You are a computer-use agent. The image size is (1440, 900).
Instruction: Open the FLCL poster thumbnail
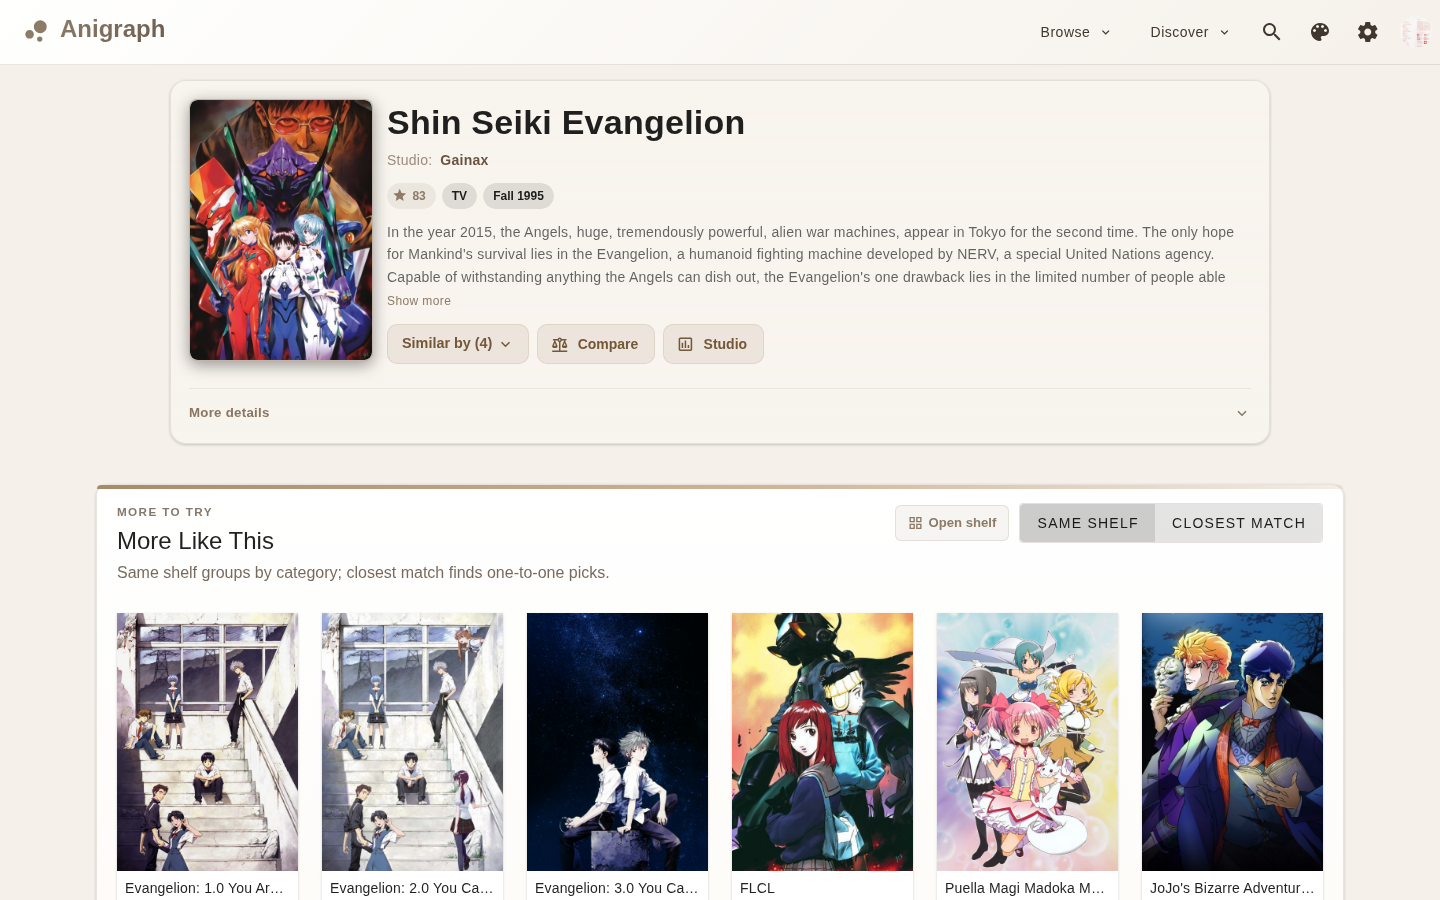822,742
